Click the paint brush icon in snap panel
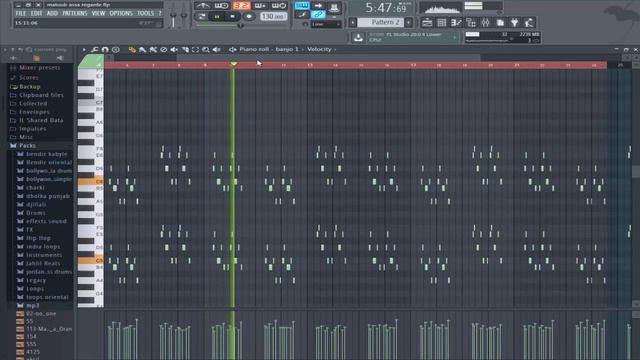The height and width of the screenshot is (360, 640). point(302,15)
